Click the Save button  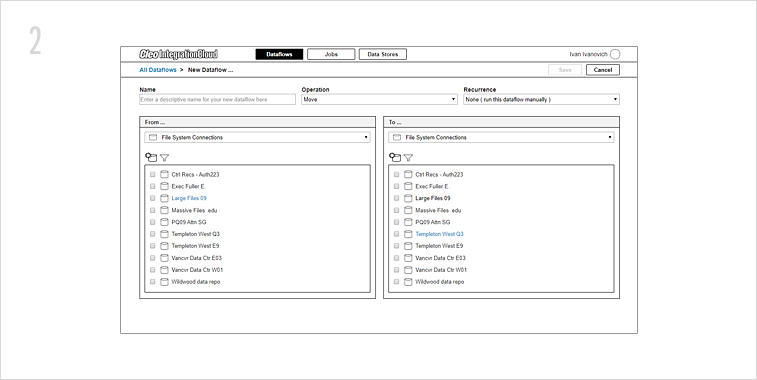(565, 70)
